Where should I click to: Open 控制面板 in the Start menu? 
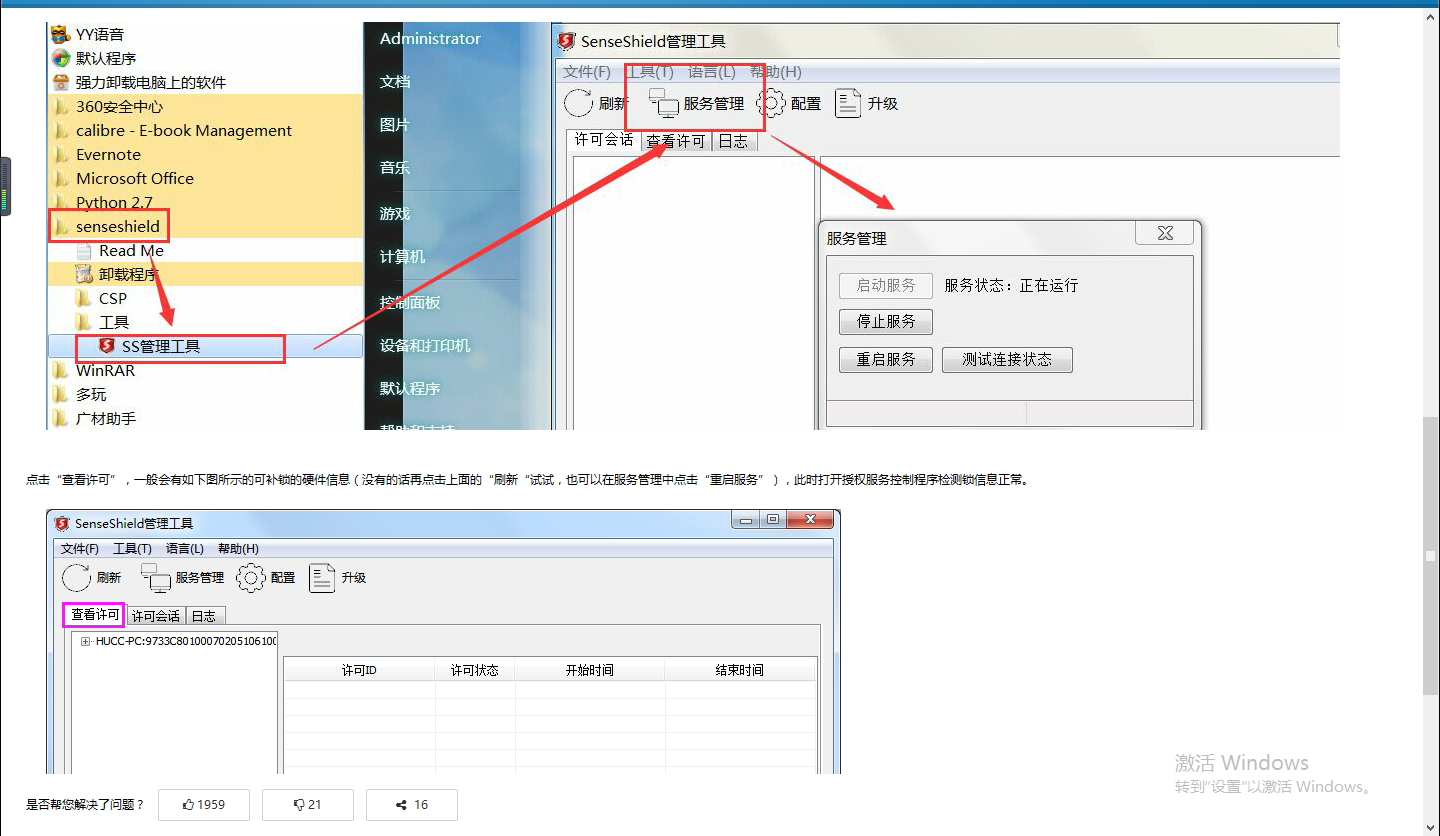pyautogui.click(x=410, y=302)
